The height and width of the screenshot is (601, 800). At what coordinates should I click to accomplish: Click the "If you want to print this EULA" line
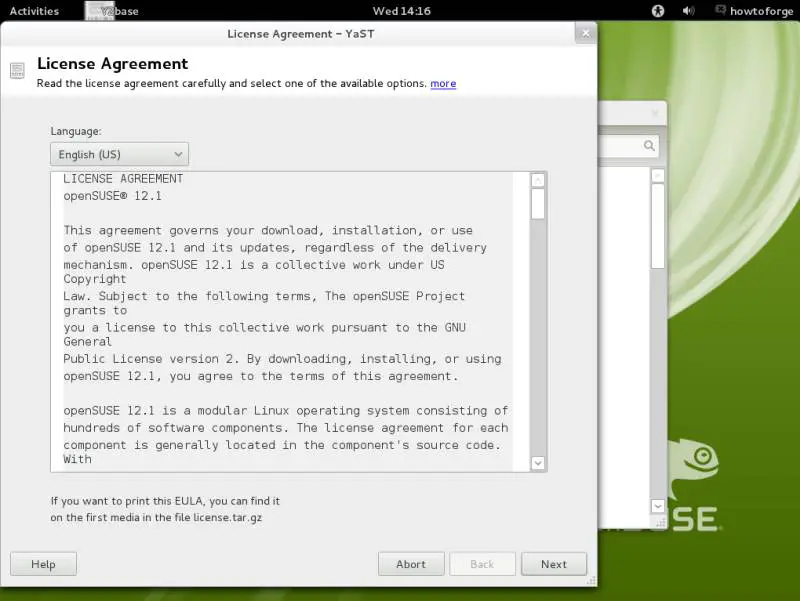coord(165,501)
